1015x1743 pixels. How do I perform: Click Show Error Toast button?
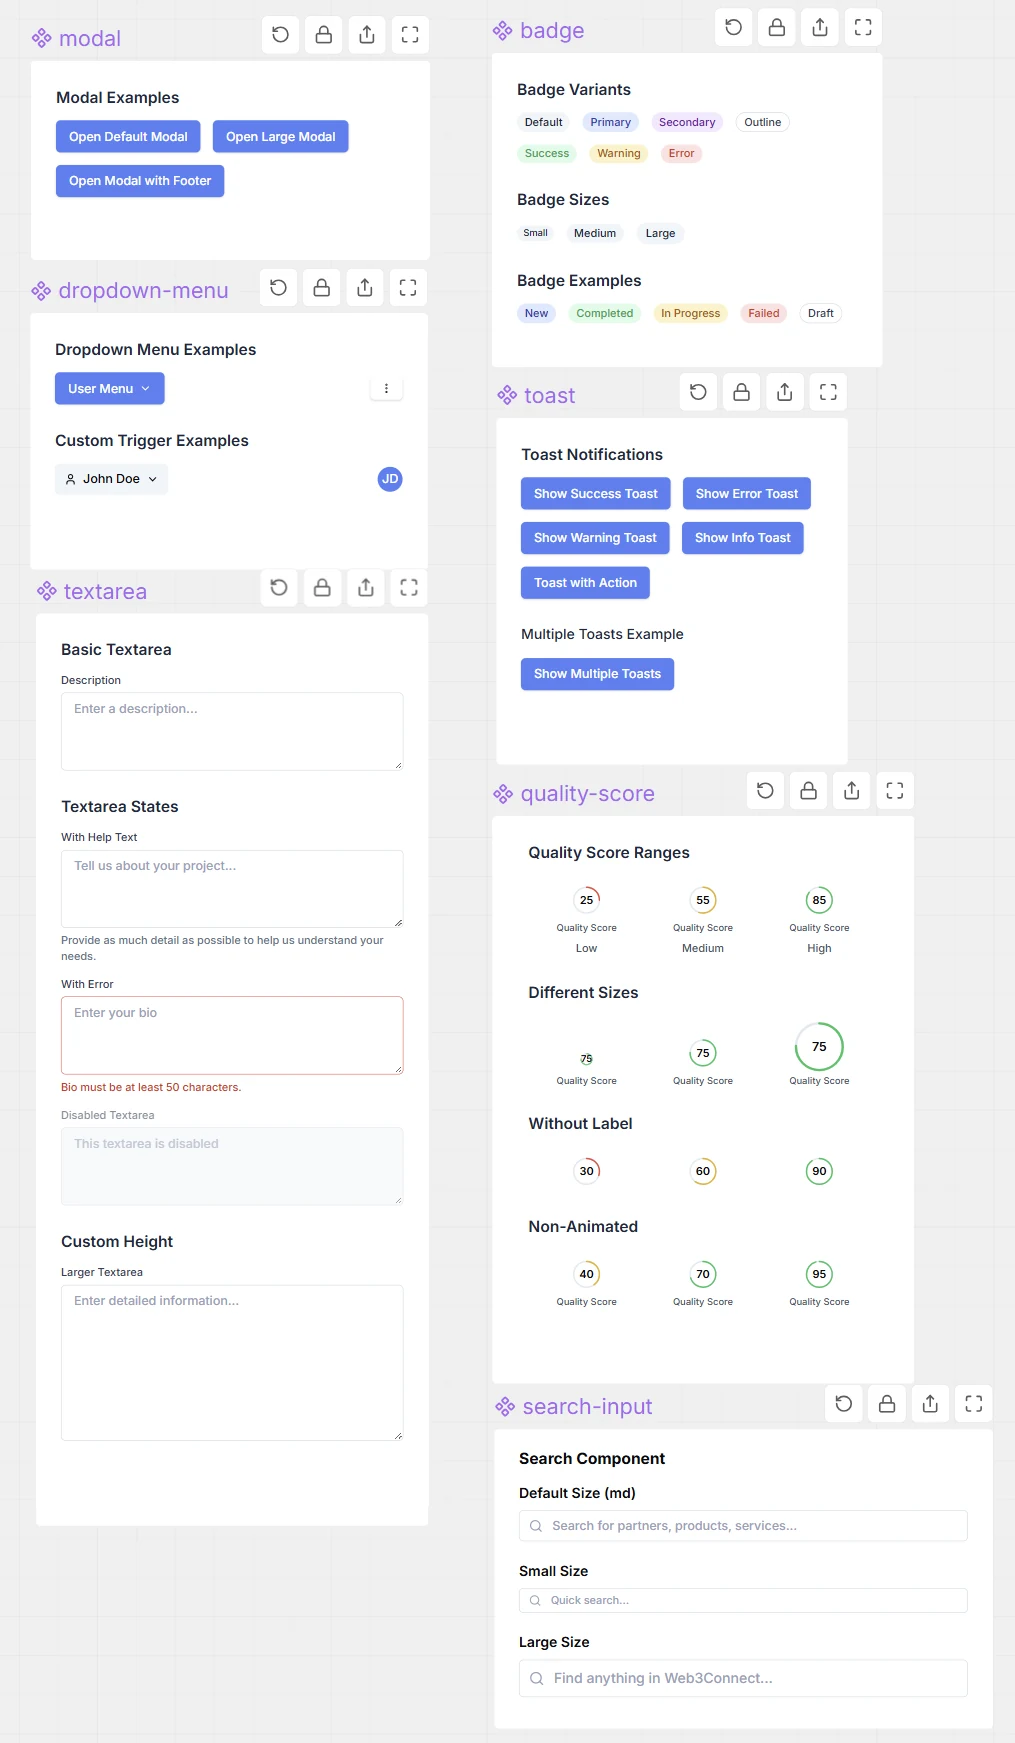point(747,494)
